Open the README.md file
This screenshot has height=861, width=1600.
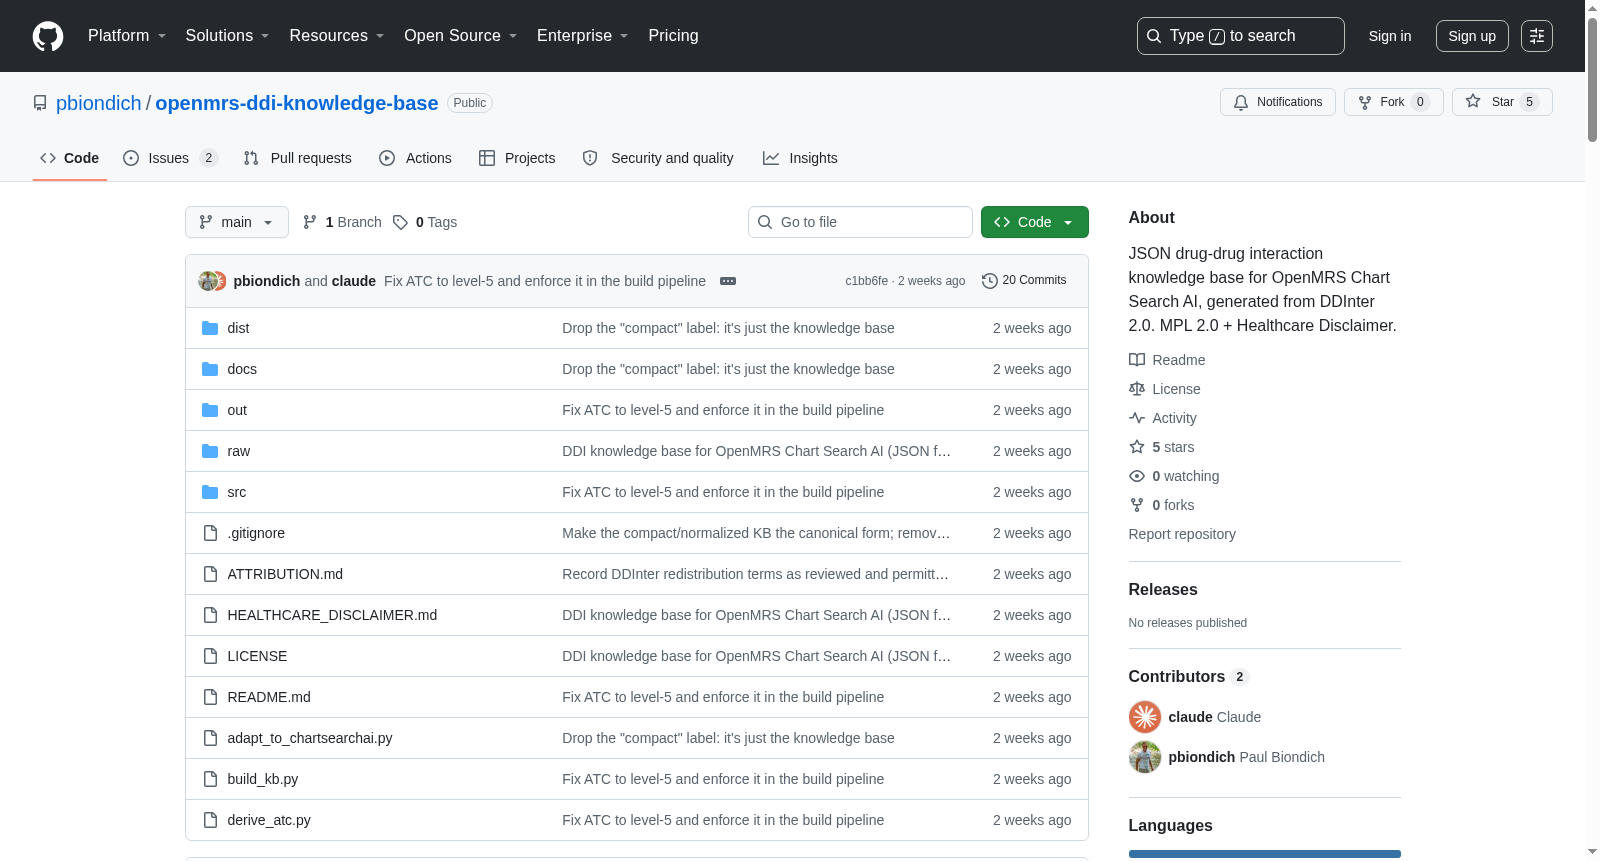(269, 697)
